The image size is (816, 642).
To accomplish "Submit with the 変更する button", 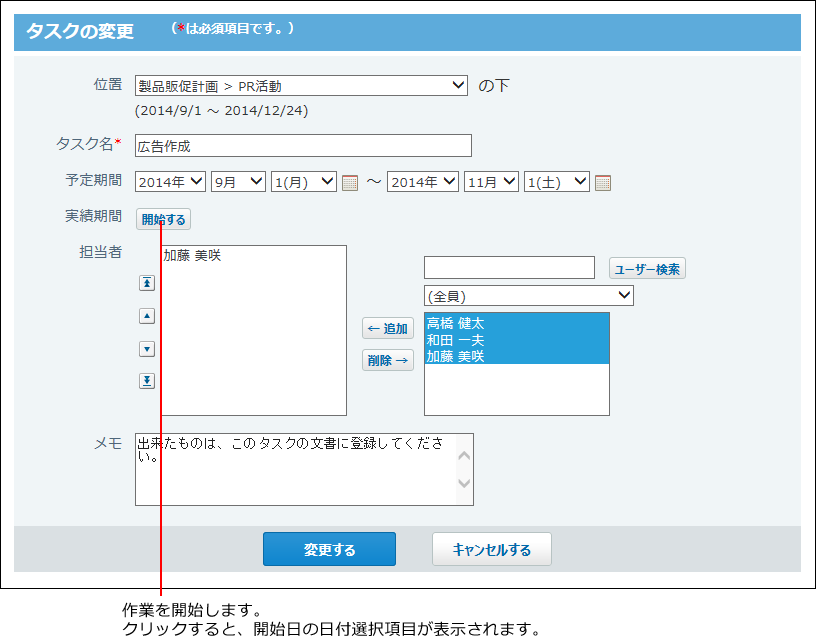I will coord(329,549).
